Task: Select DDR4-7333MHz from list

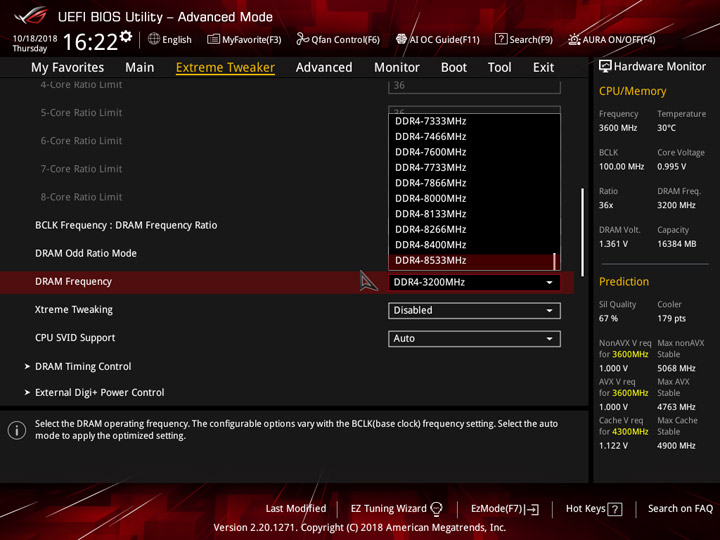Action: 474,121
